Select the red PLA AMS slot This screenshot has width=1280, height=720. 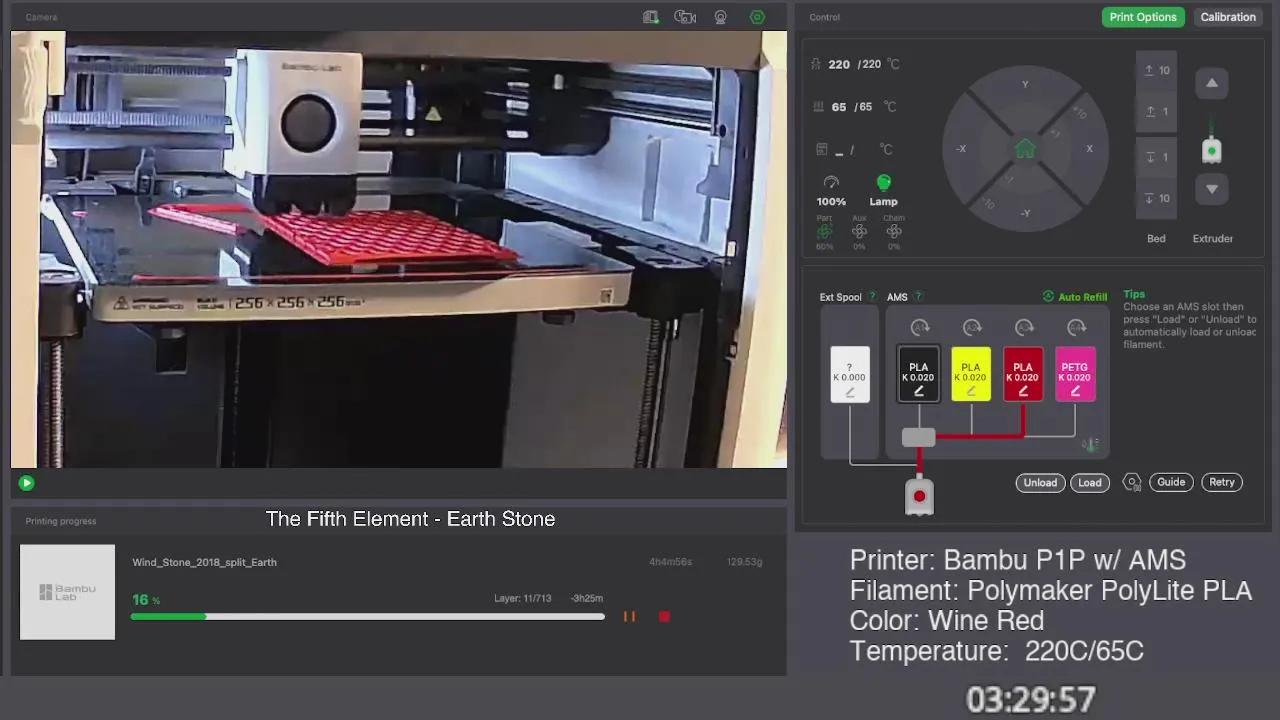click(1023, 375)
